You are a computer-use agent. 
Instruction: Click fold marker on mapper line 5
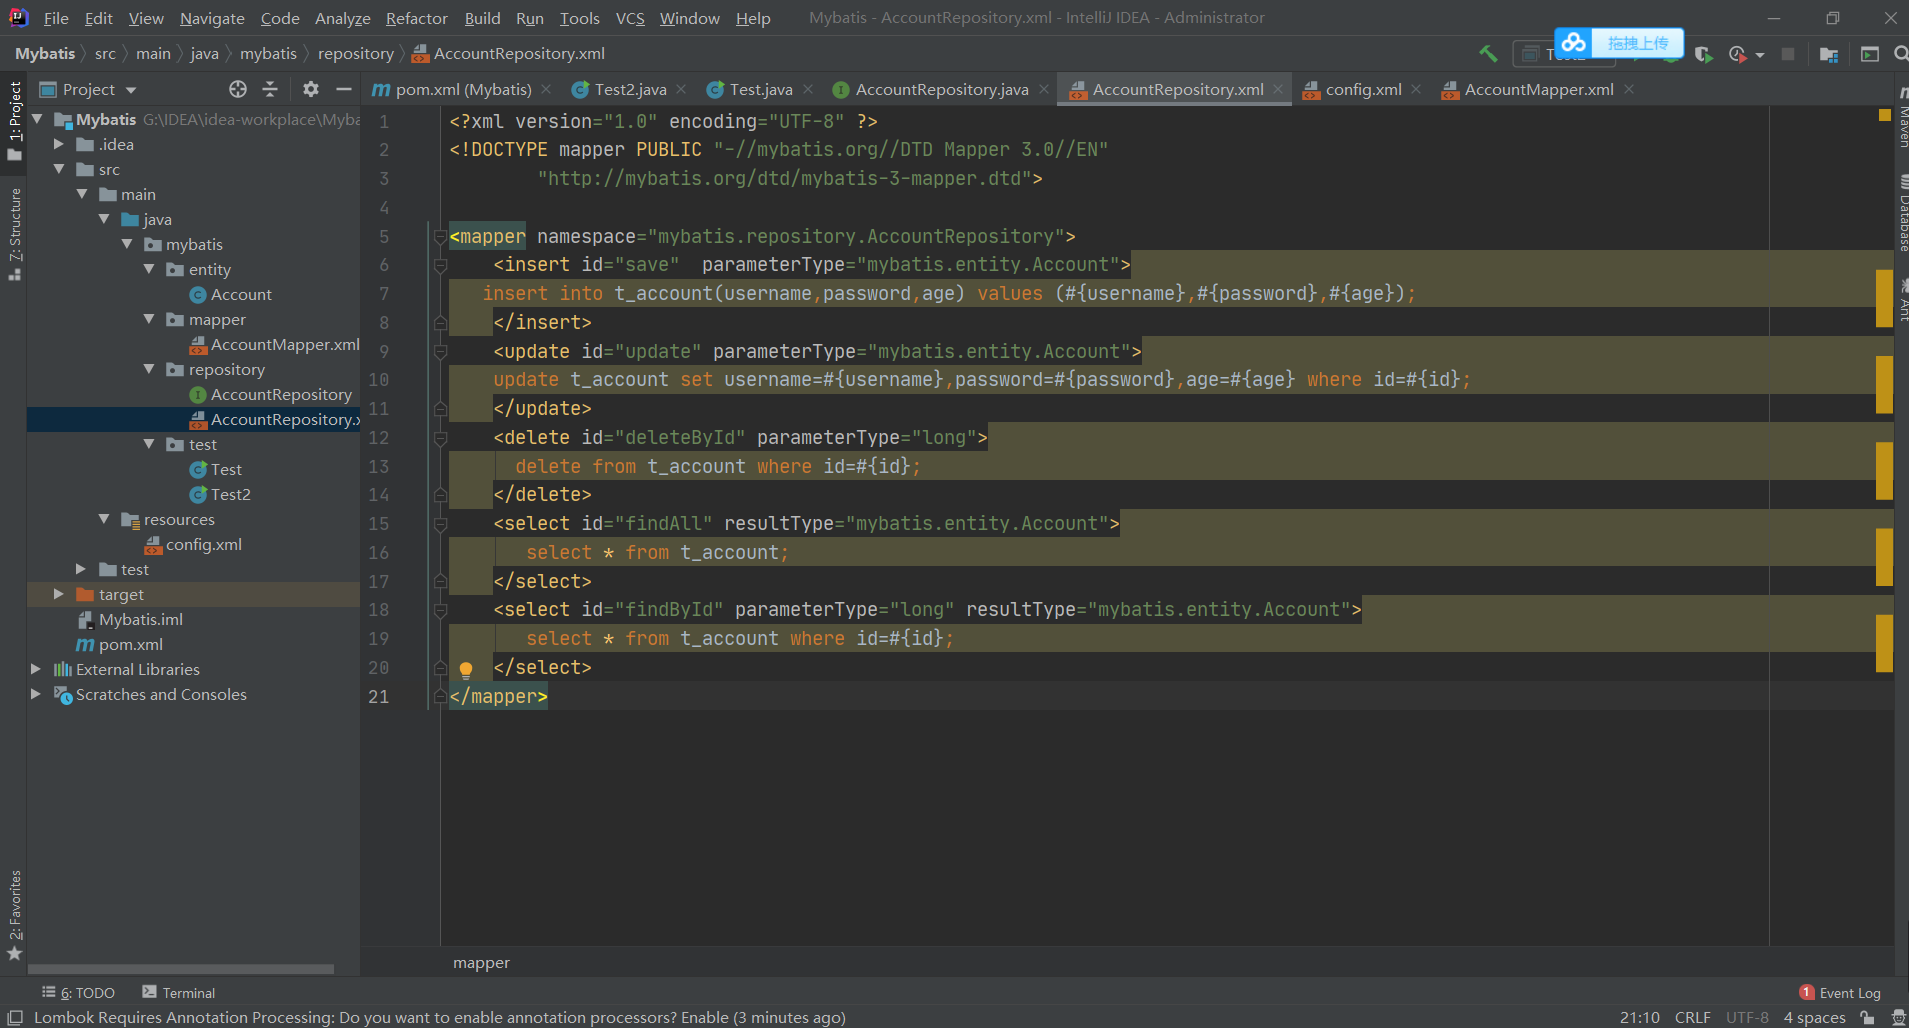click(440, 237)
